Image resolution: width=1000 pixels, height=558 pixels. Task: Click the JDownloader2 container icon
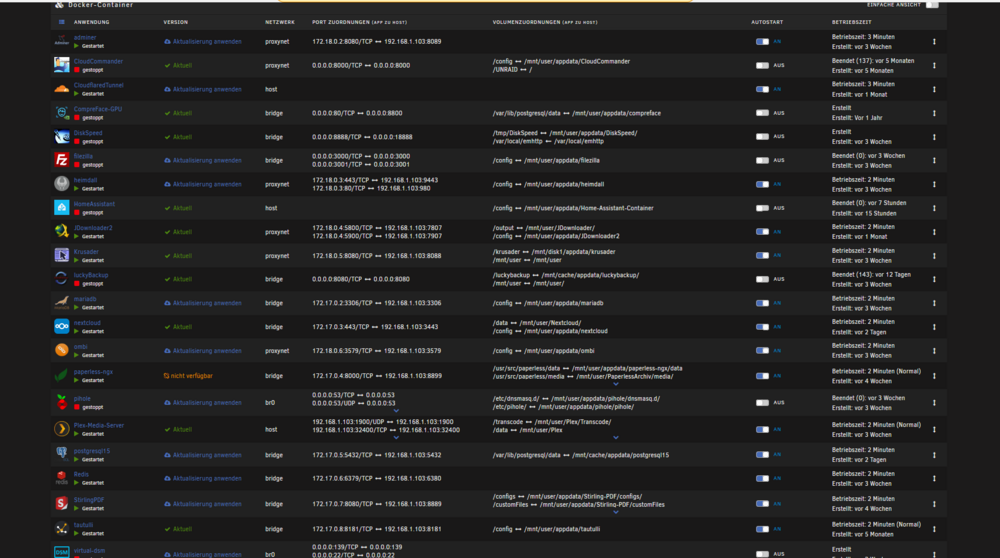(x=61, y=231)
